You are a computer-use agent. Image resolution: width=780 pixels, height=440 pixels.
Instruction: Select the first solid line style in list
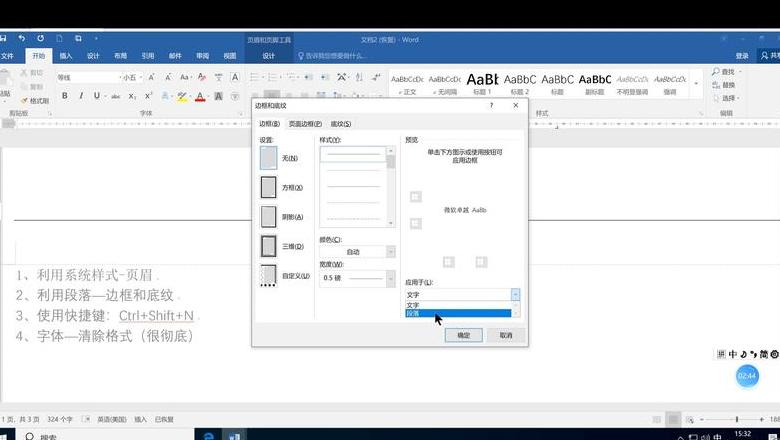point(354,154)
